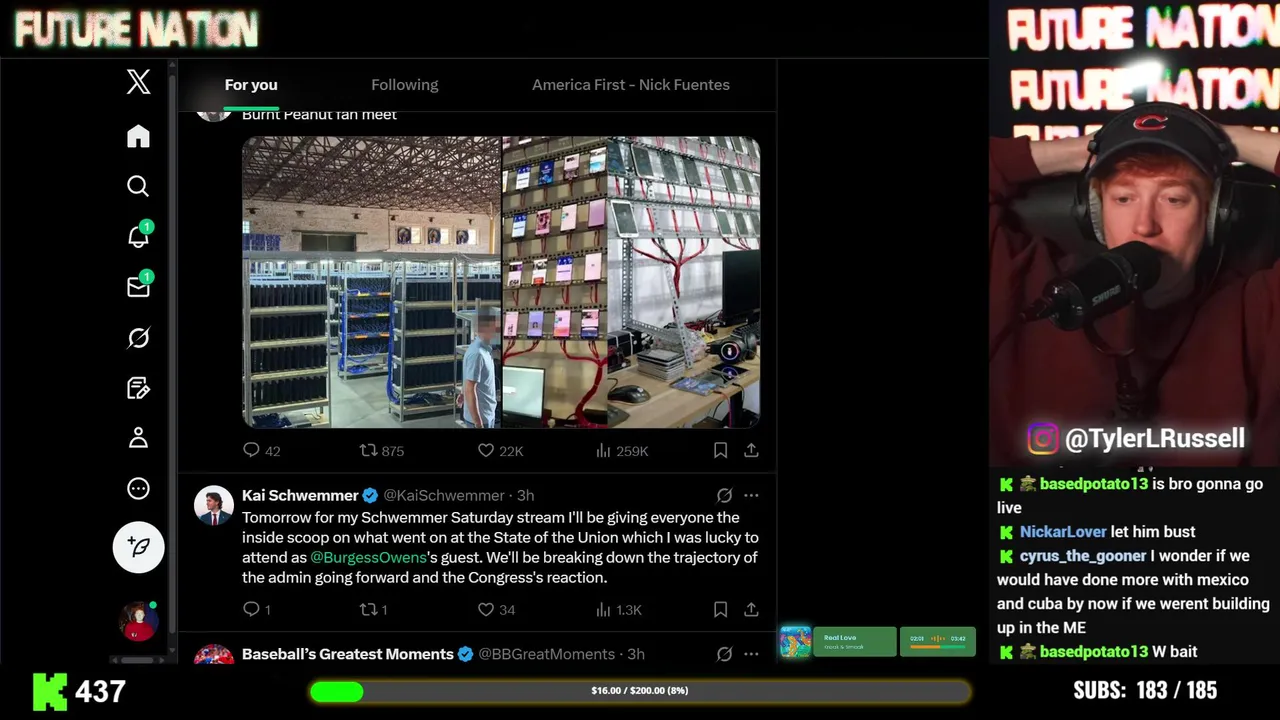This screenshot has height=720, width=1280.
Task: Open Grok icon in the sidebar
Action: coord(138,338)
